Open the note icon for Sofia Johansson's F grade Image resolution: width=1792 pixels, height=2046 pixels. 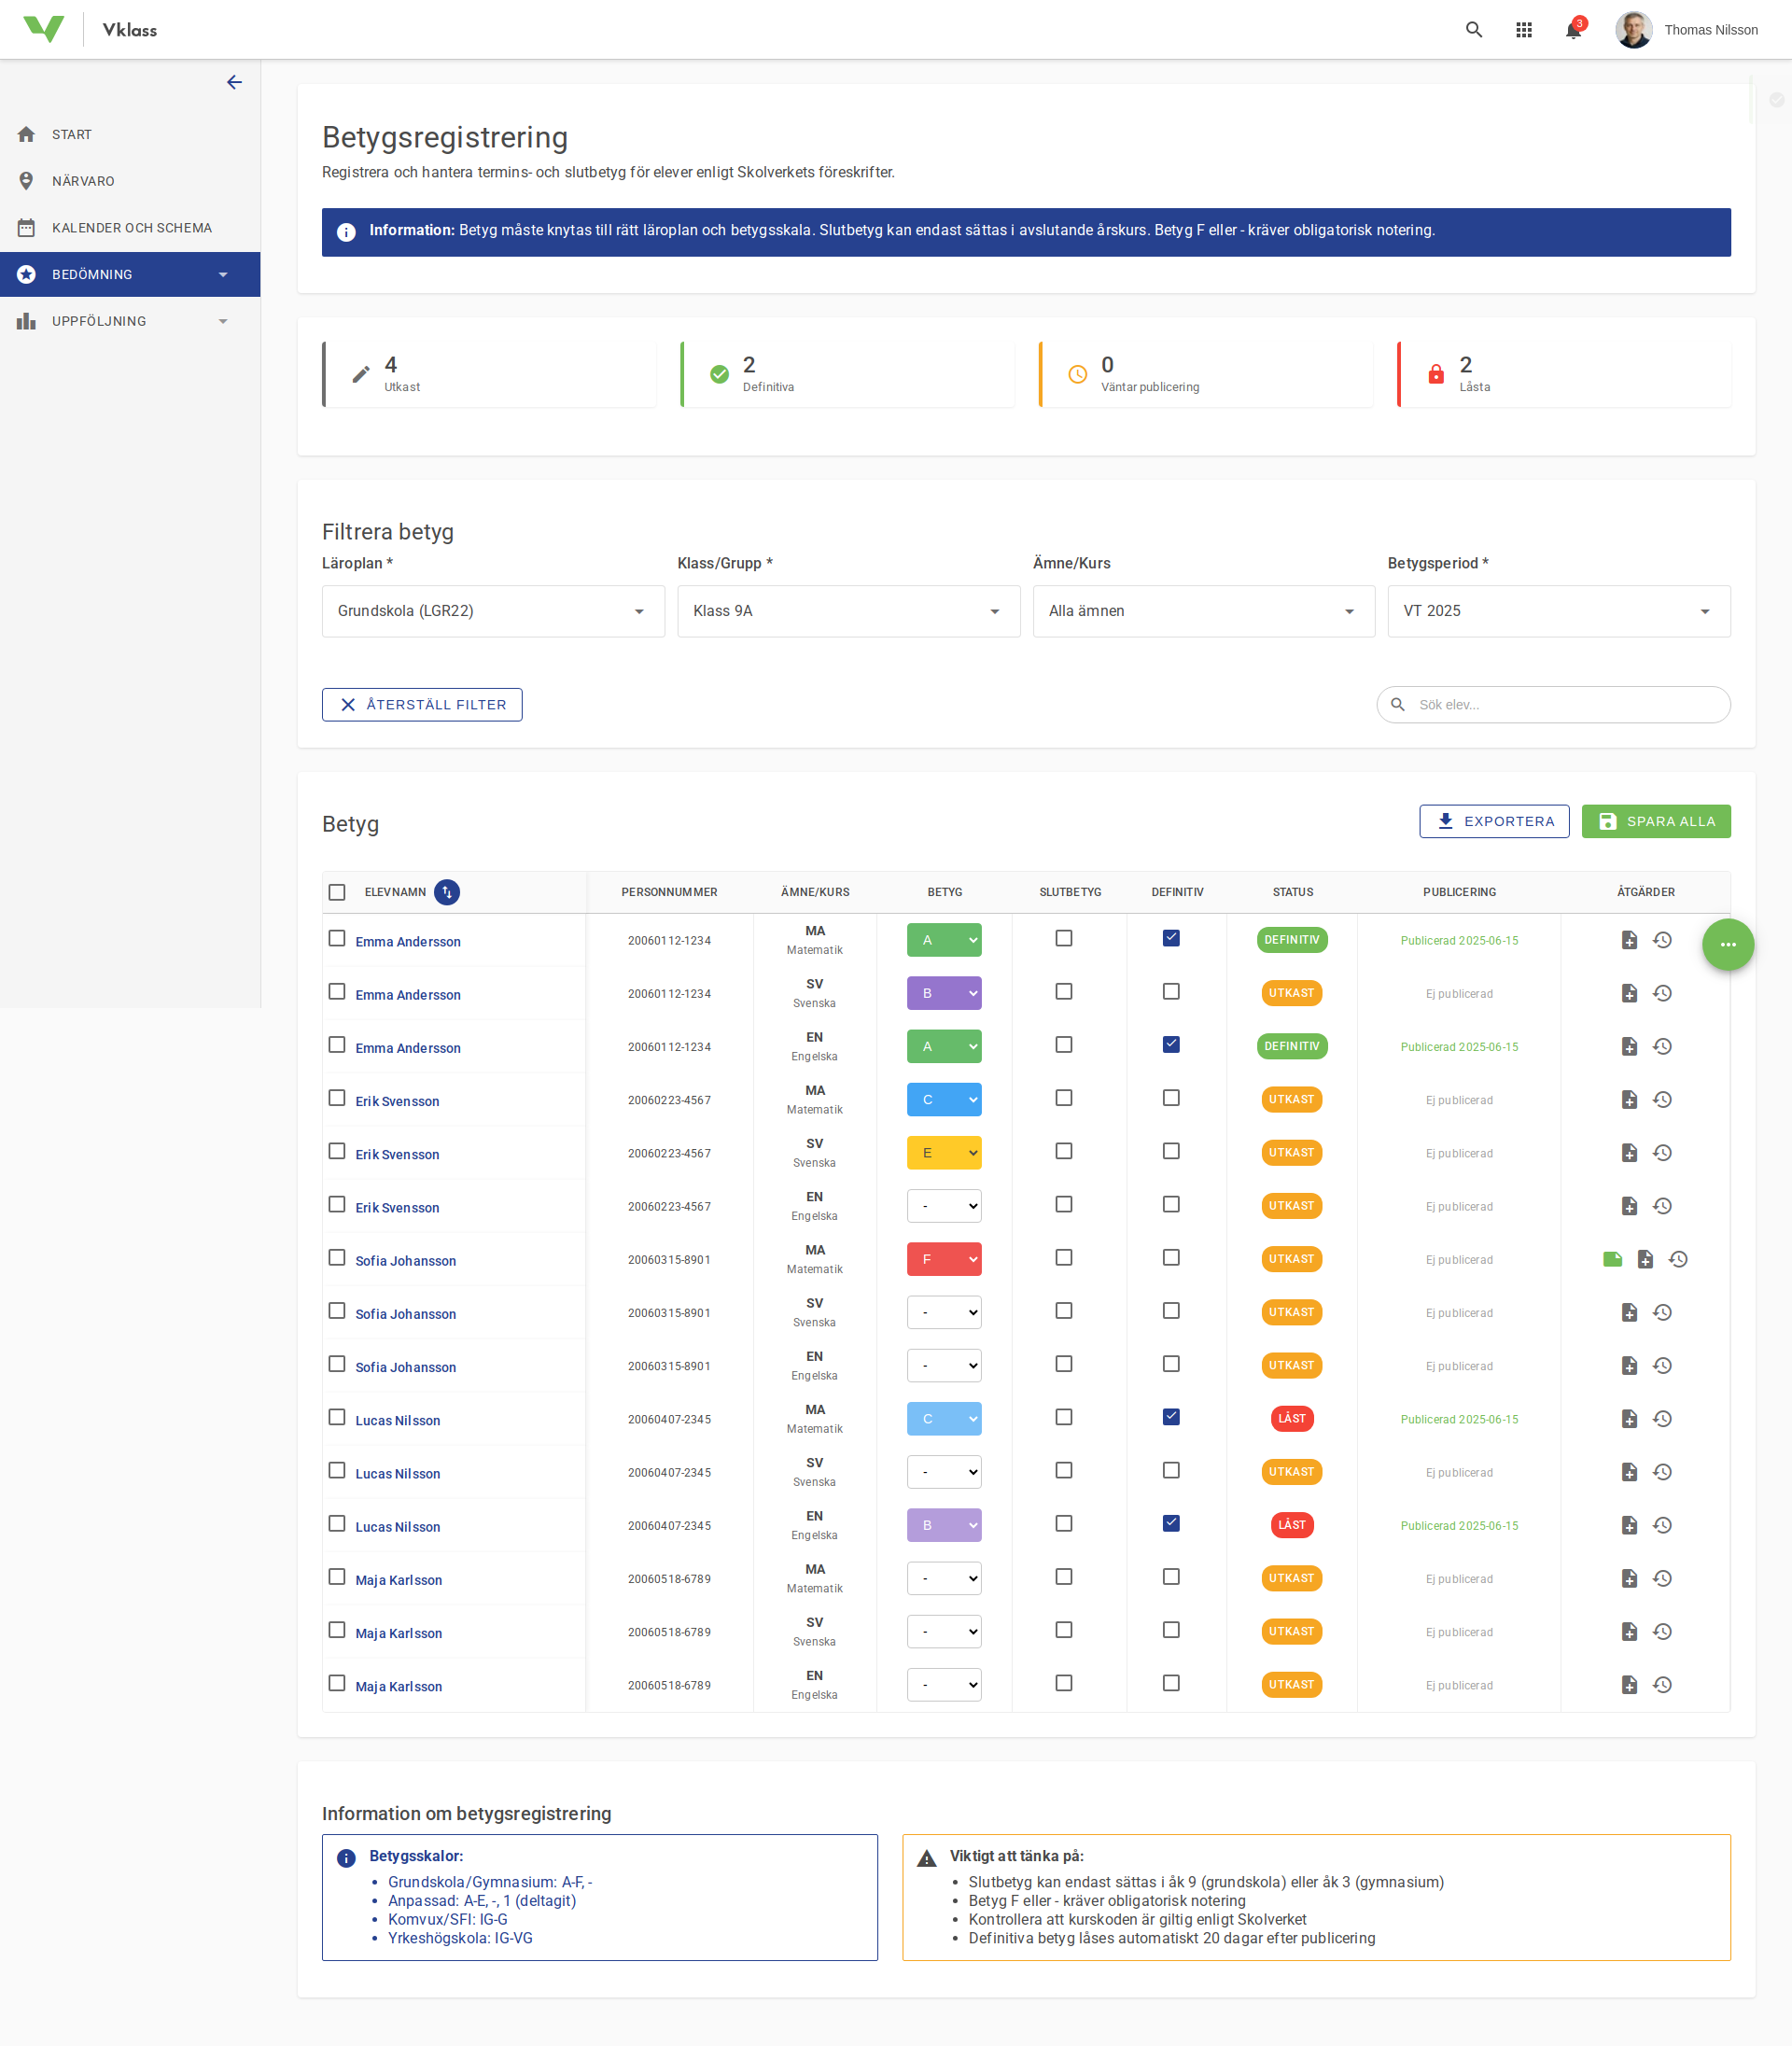click(x=1612, y=1259)
